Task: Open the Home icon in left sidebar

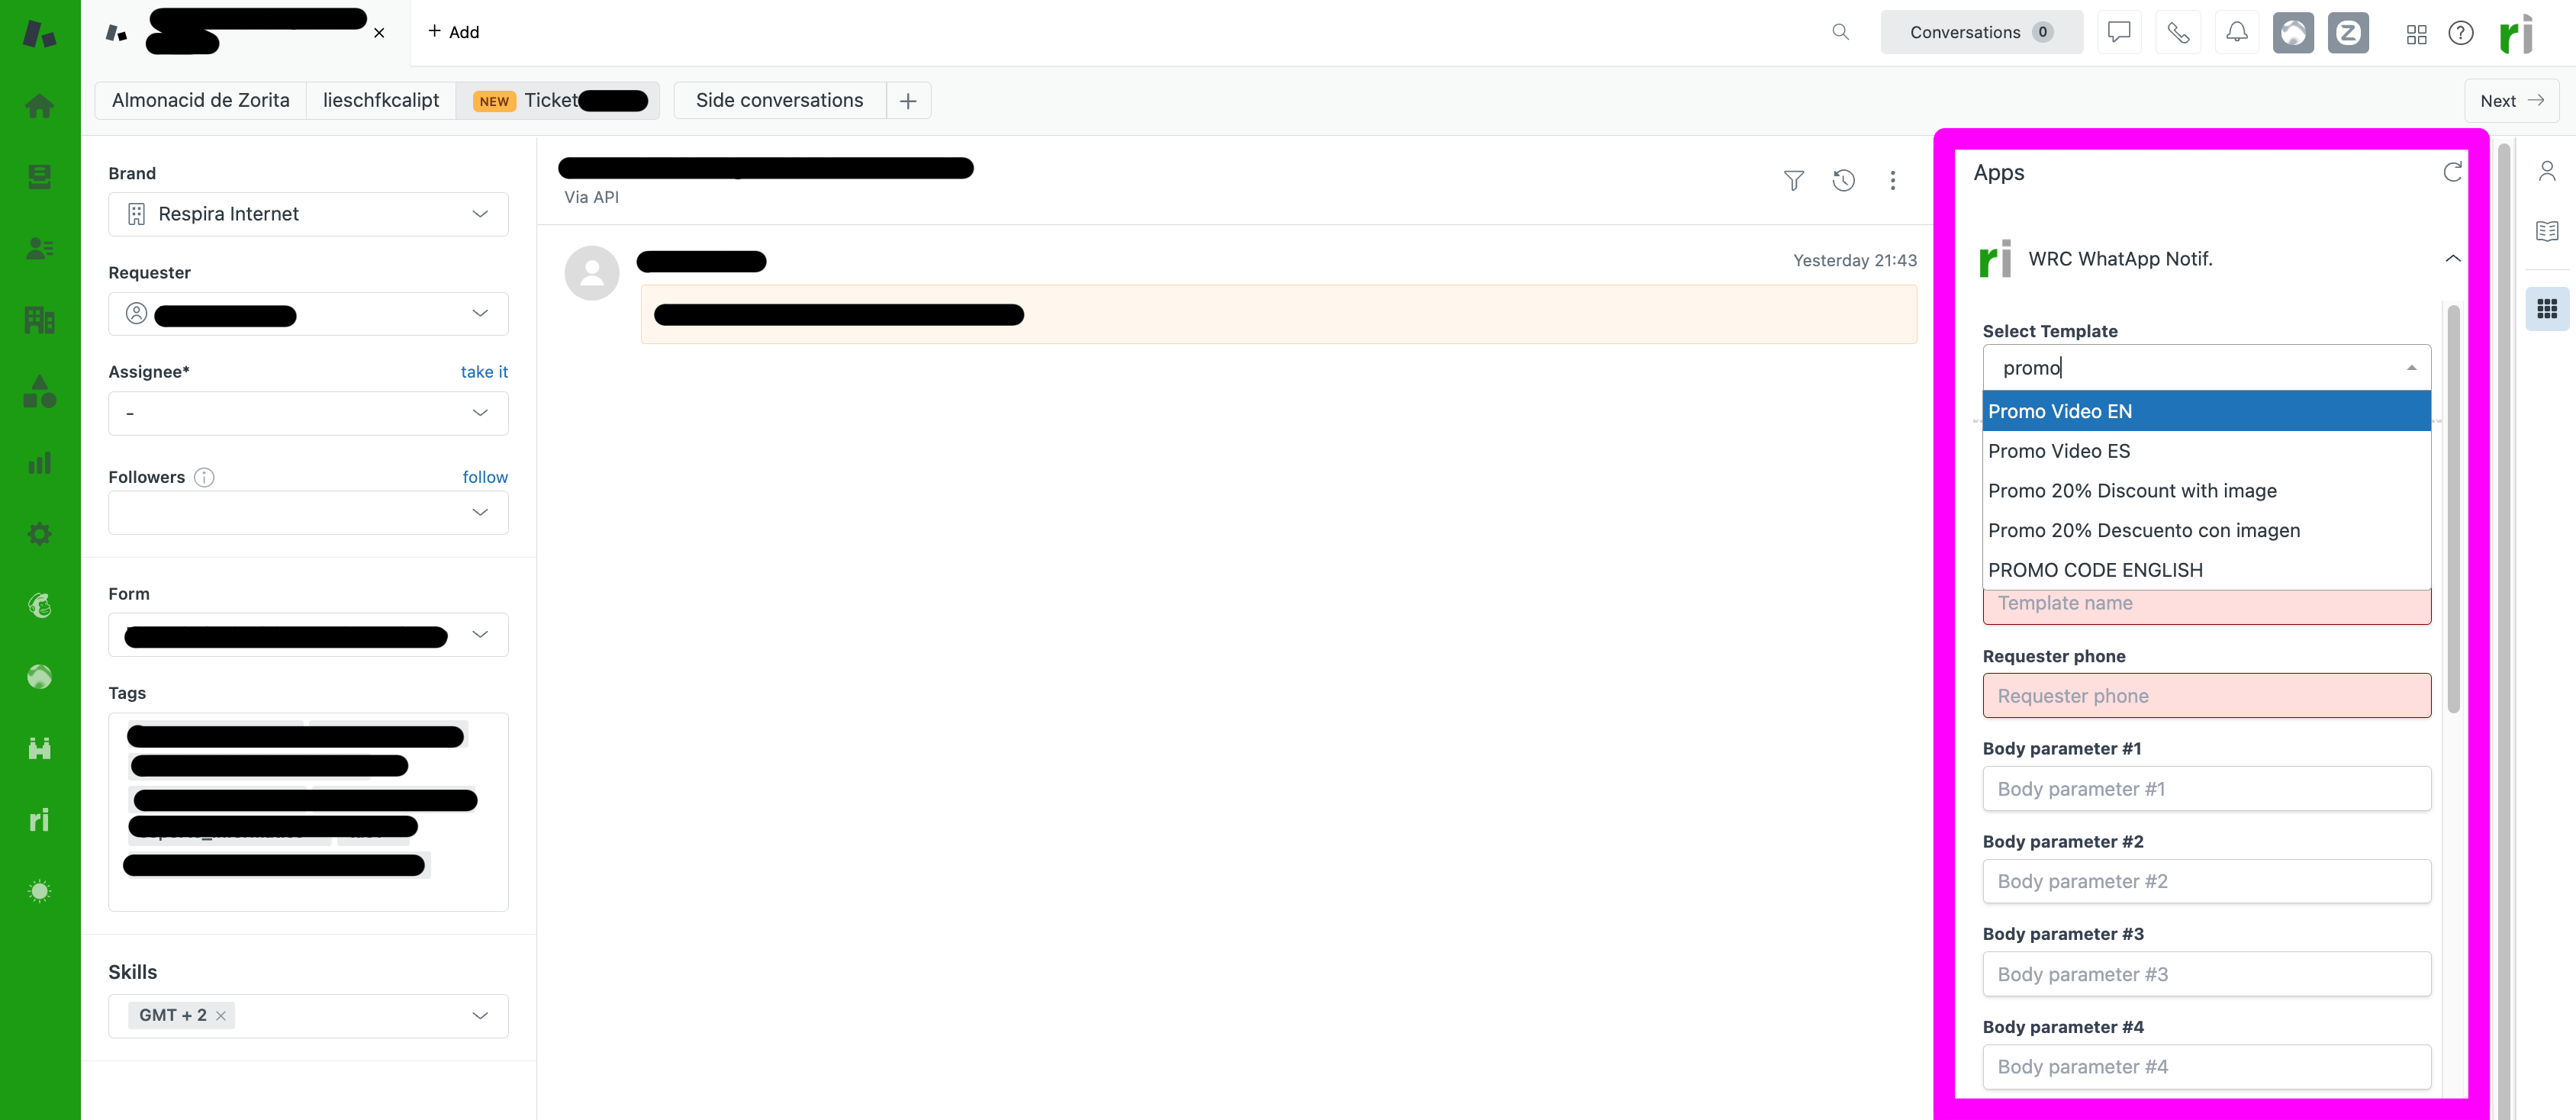Action: tap(39, 105)
